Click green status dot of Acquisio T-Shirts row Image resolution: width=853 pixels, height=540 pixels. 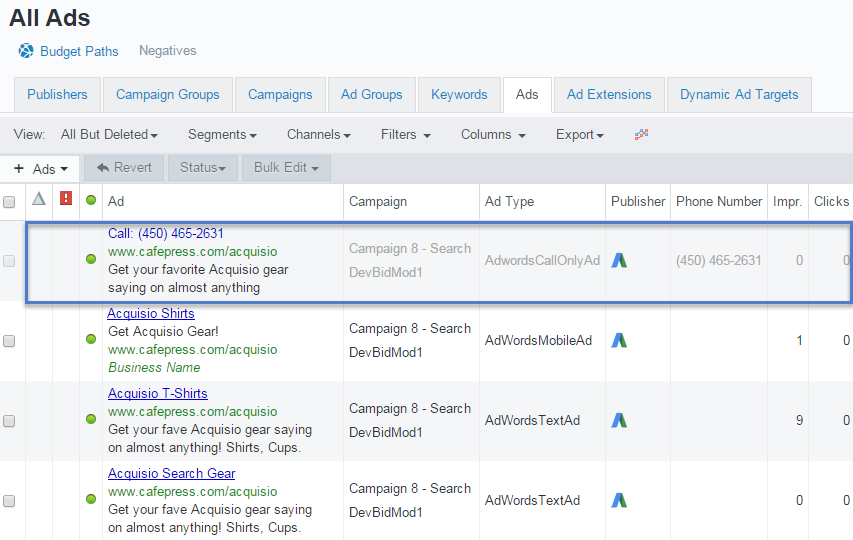pyautogui.click(x=91, y=419)
